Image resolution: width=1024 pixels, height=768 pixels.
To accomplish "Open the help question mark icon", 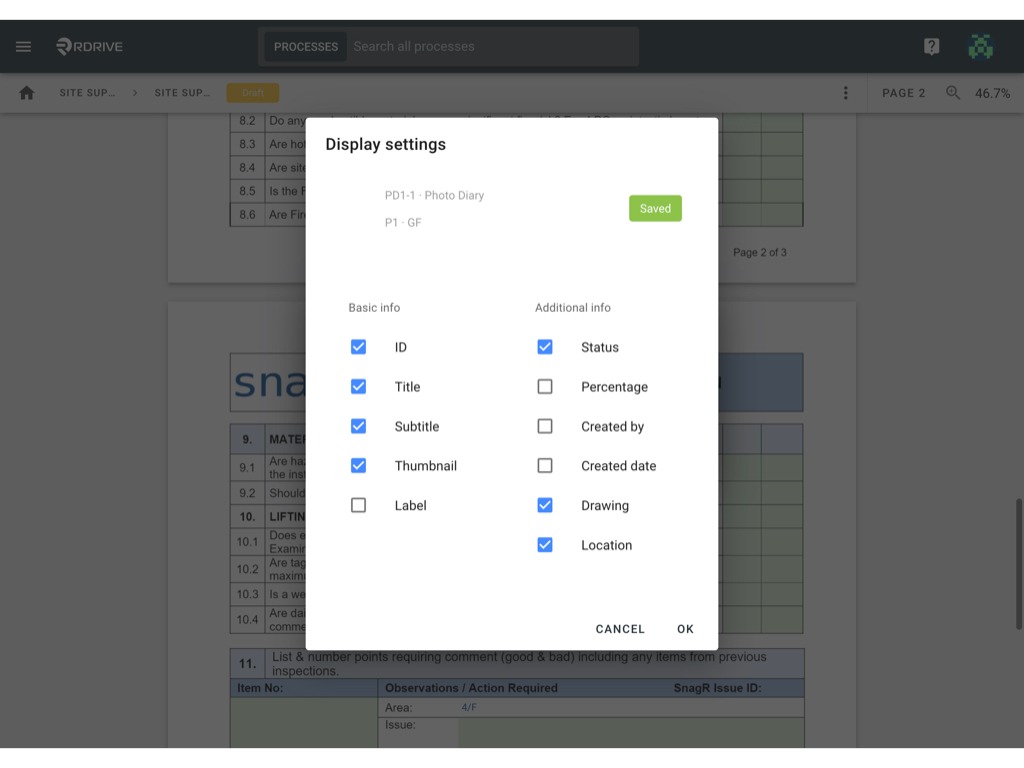I will [x=931, y=46].
